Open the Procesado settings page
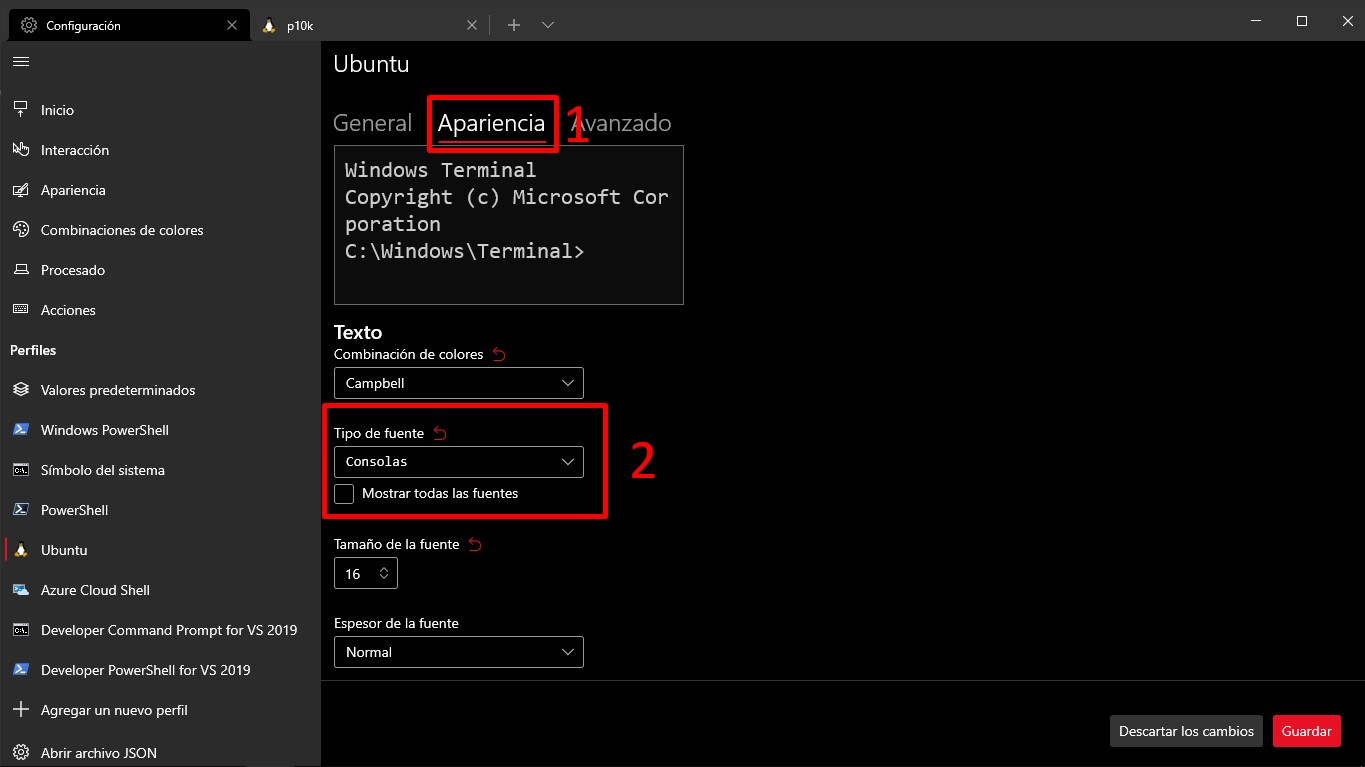 coord(160,270)
